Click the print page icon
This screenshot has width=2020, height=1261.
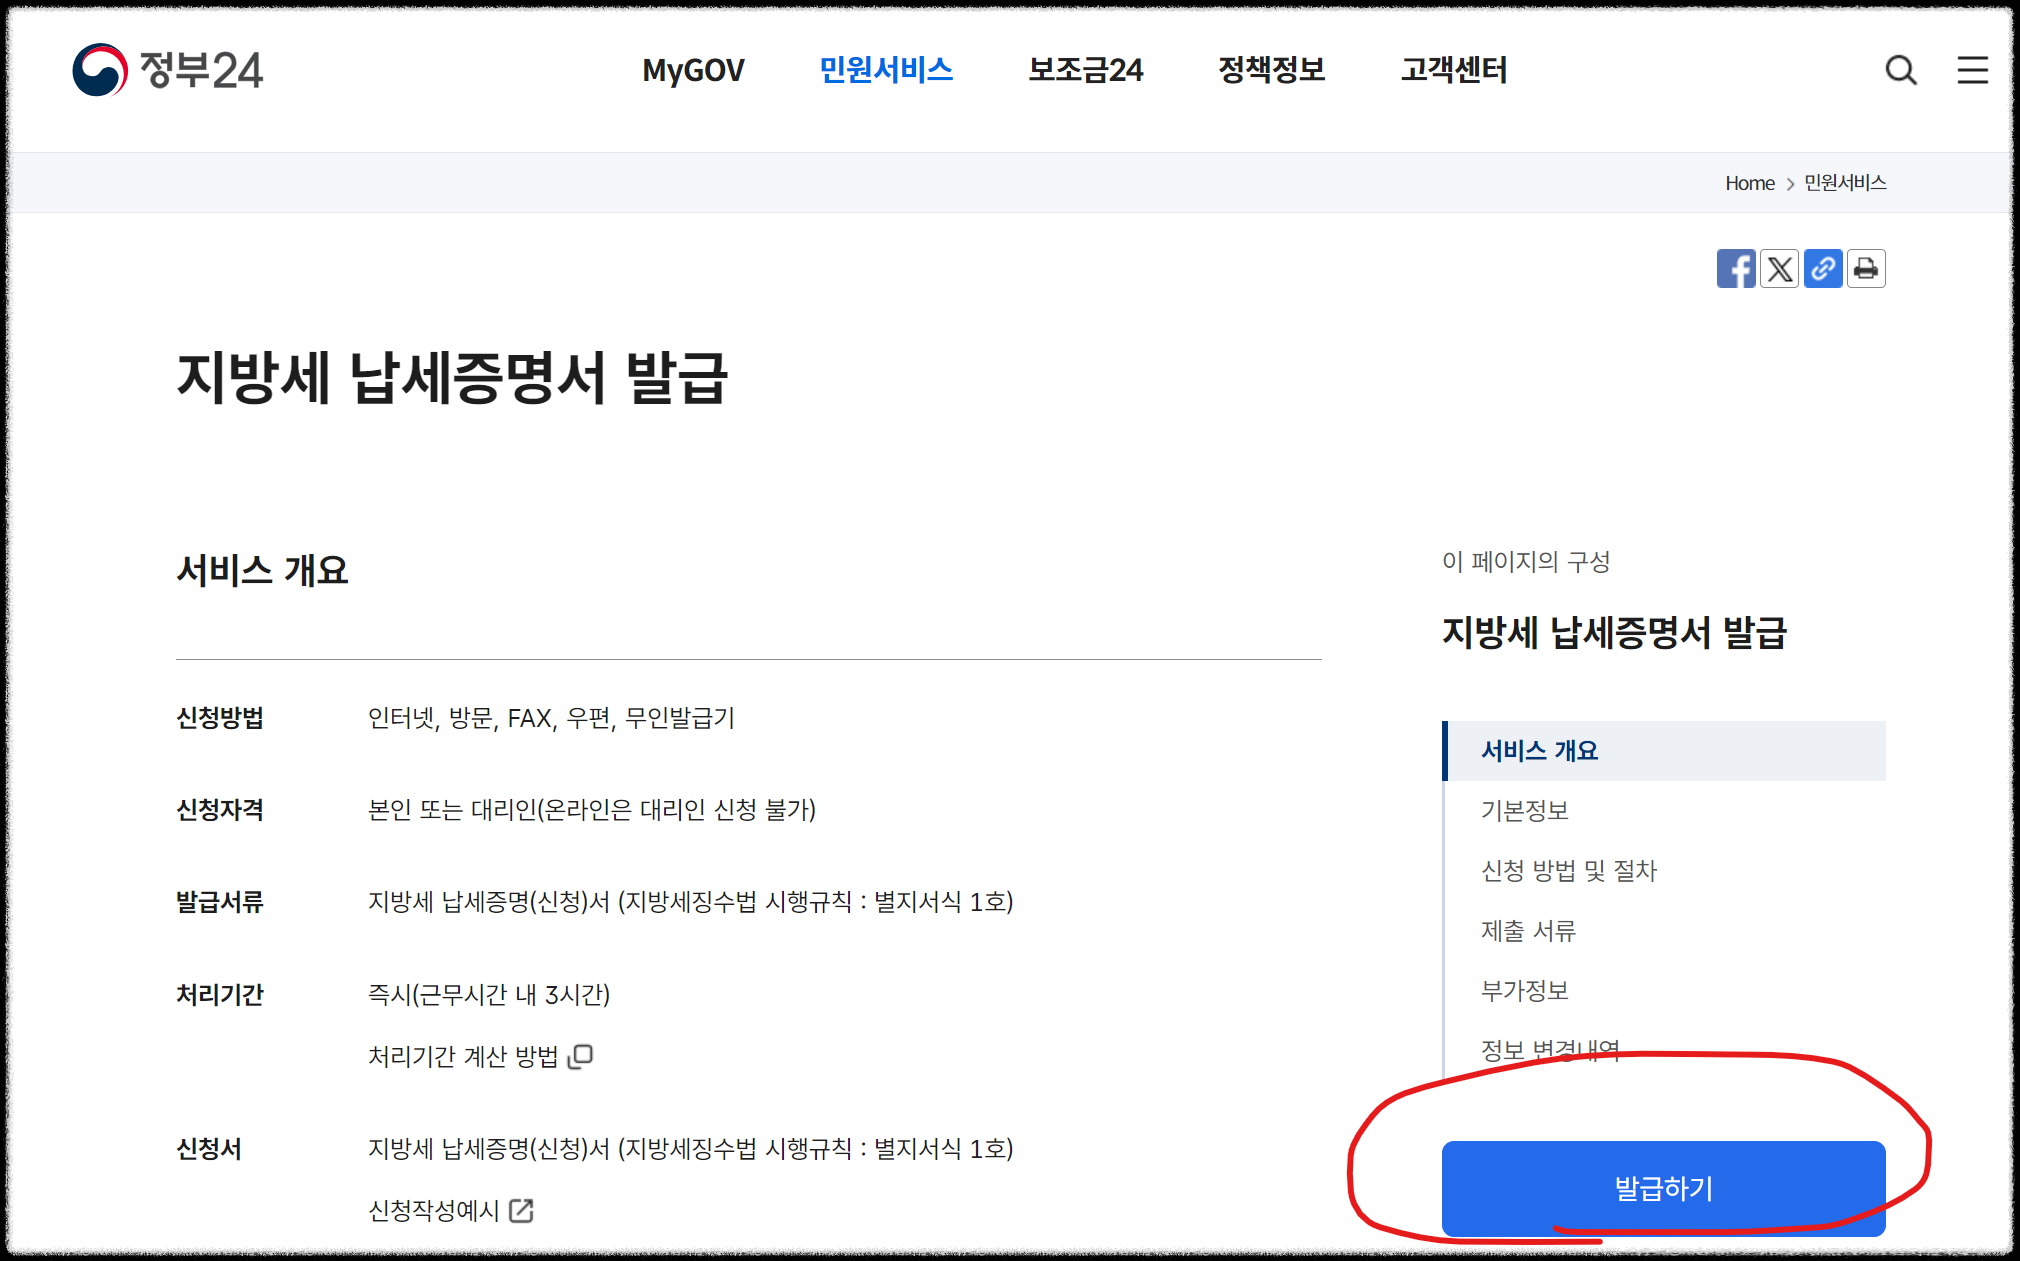tap(1866, 269)
